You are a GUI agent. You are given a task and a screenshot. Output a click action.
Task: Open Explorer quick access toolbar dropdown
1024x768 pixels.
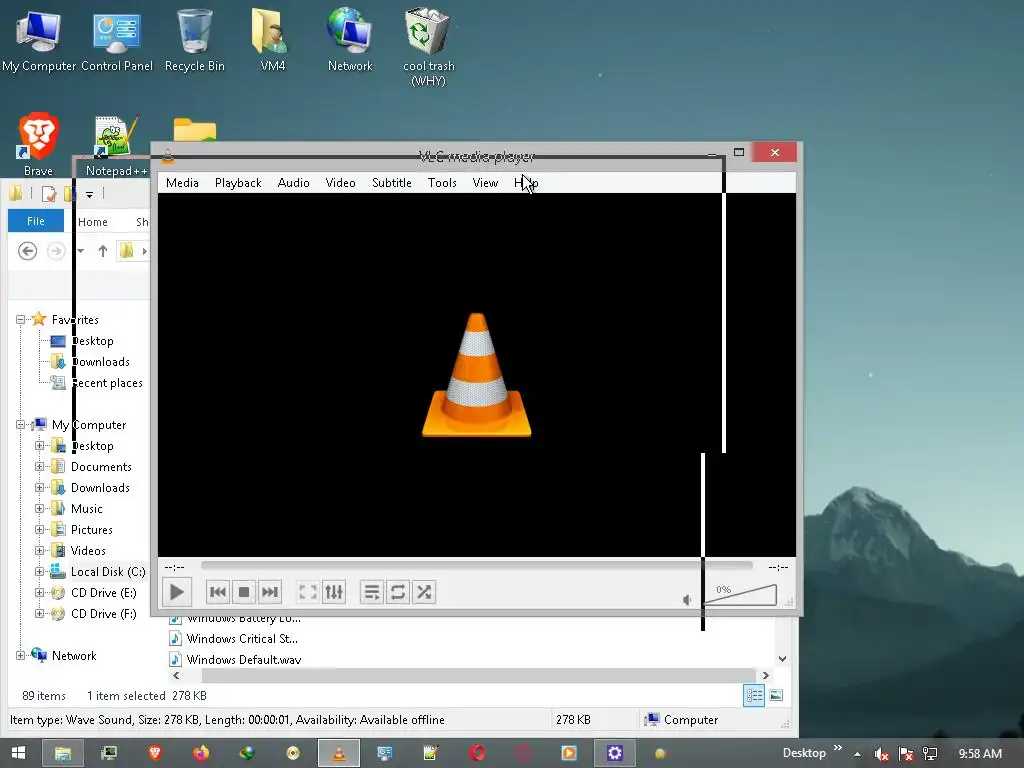pos(89,194)
